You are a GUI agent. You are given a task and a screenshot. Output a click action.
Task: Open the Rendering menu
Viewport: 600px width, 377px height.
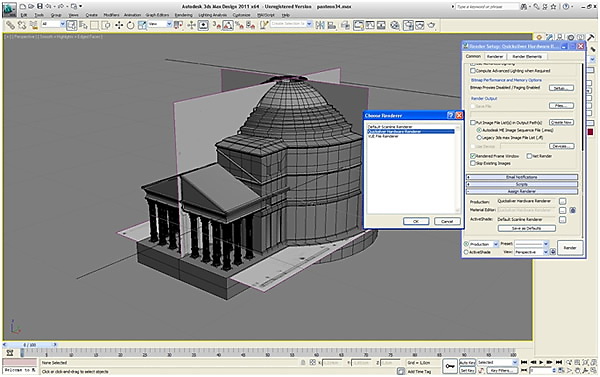click(x=184, y=15)
